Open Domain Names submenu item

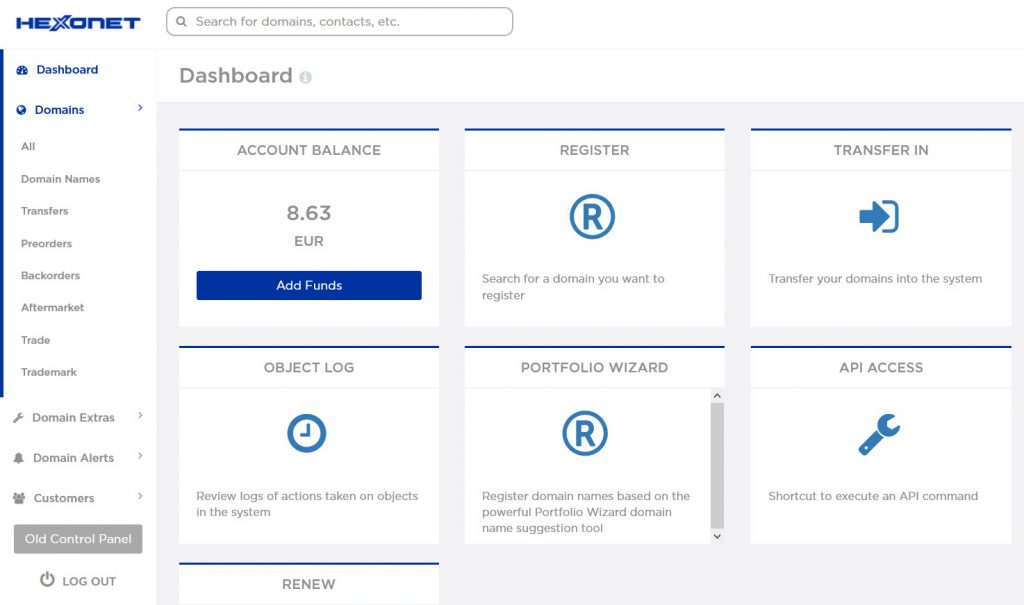click(x=60, y=179)
